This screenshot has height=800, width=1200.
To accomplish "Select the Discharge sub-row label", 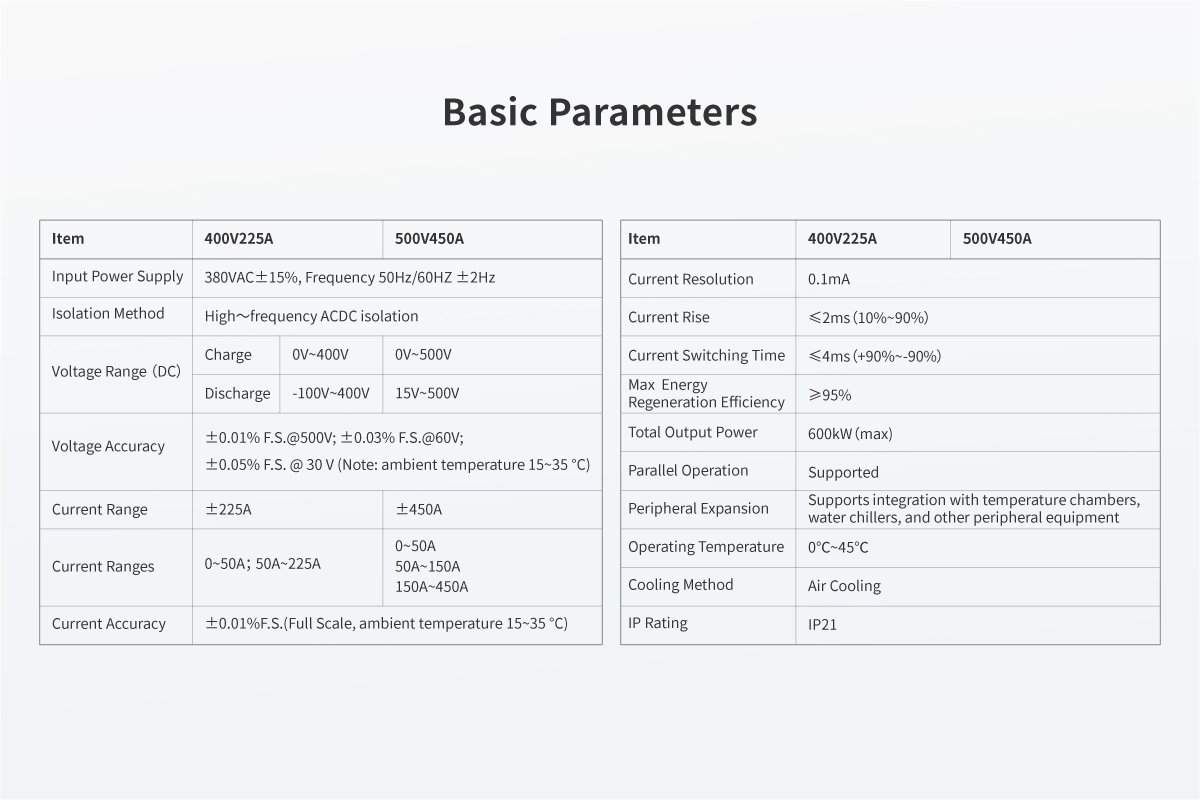I will pyautogui.click(x=237, y=393).
